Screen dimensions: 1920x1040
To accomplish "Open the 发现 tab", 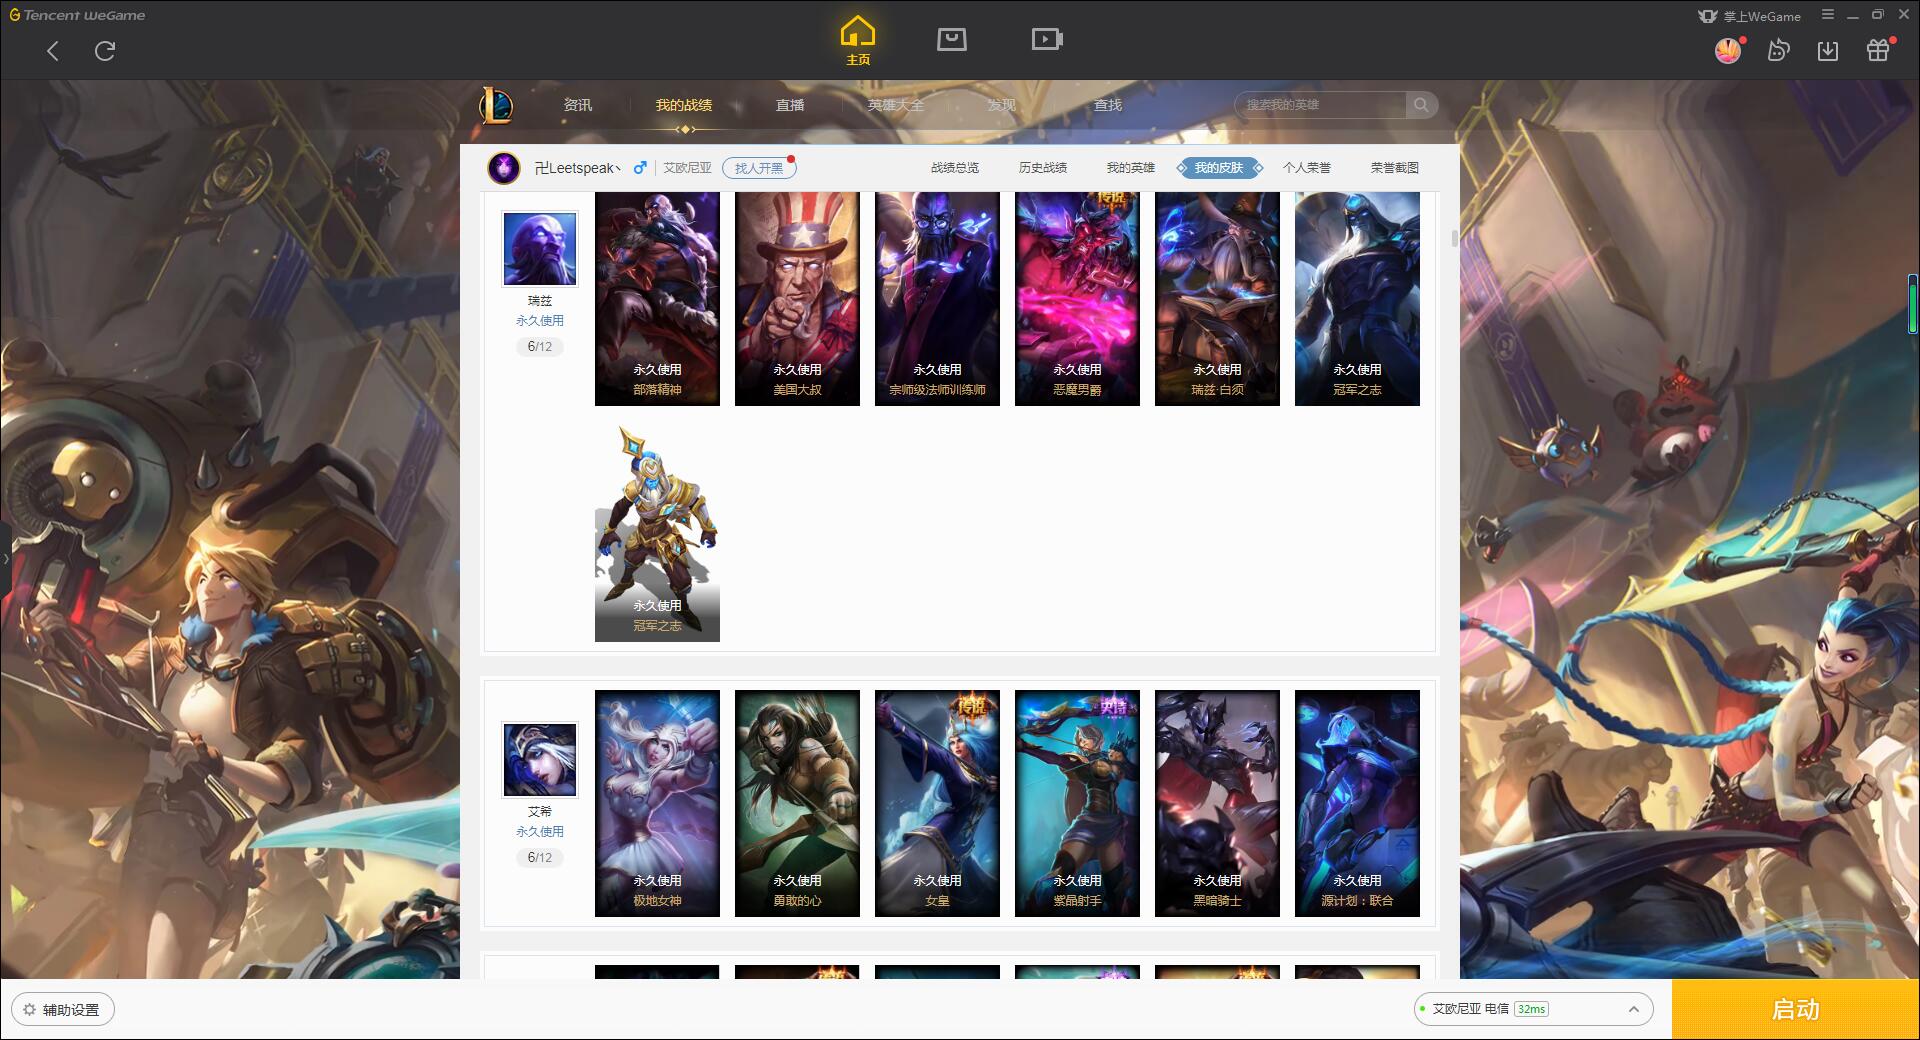I will [x=1002, y=105].
